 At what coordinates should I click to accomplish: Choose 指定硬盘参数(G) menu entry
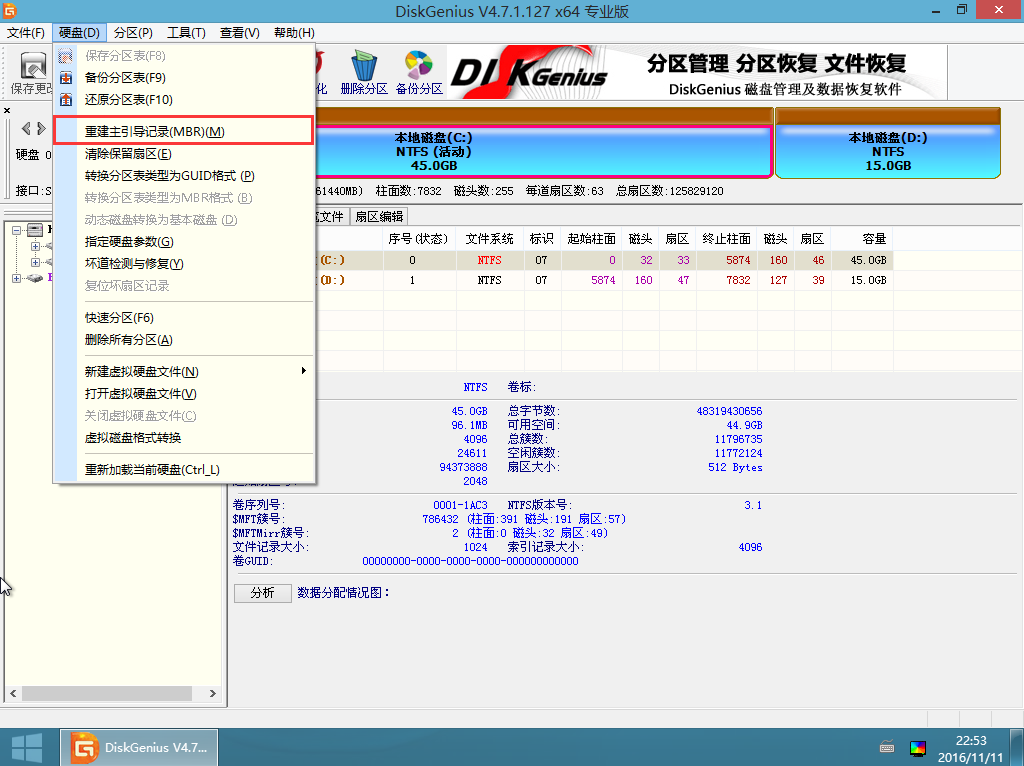click(184, 242)
